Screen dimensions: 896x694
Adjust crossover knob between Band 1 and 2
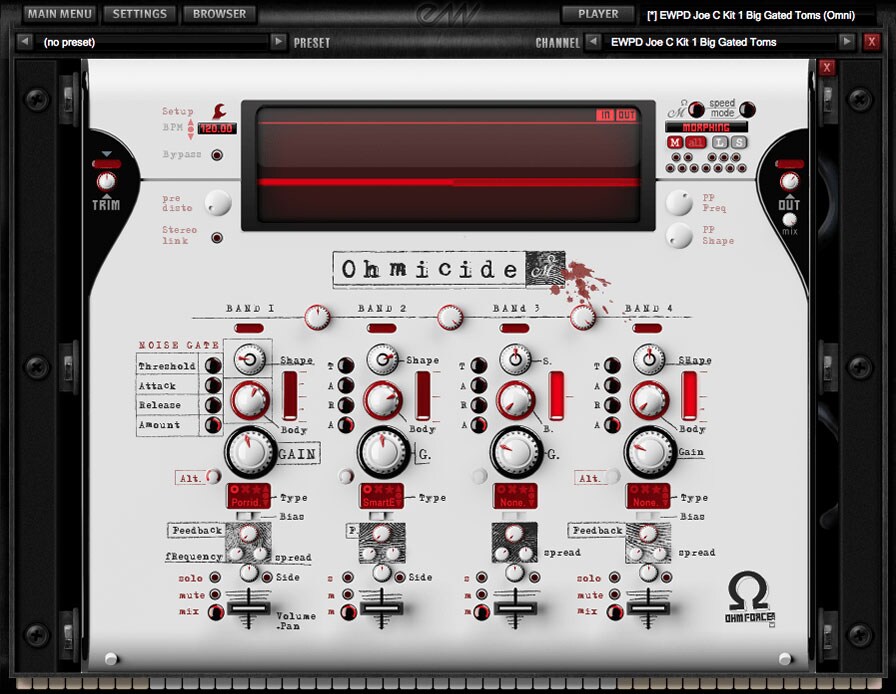pos(317,317)
